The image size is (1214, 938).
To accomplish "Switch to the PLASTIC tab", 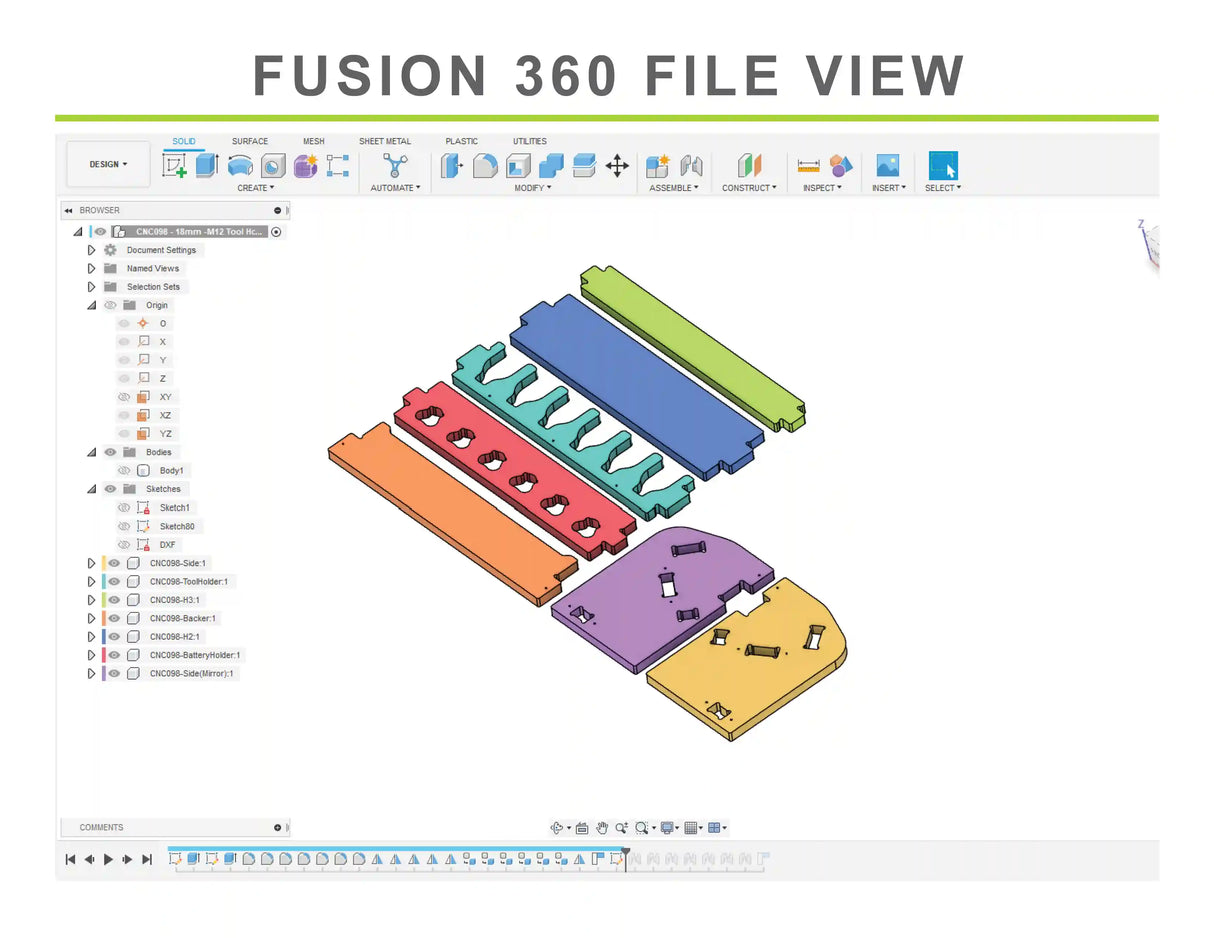I will coord(462,141).
